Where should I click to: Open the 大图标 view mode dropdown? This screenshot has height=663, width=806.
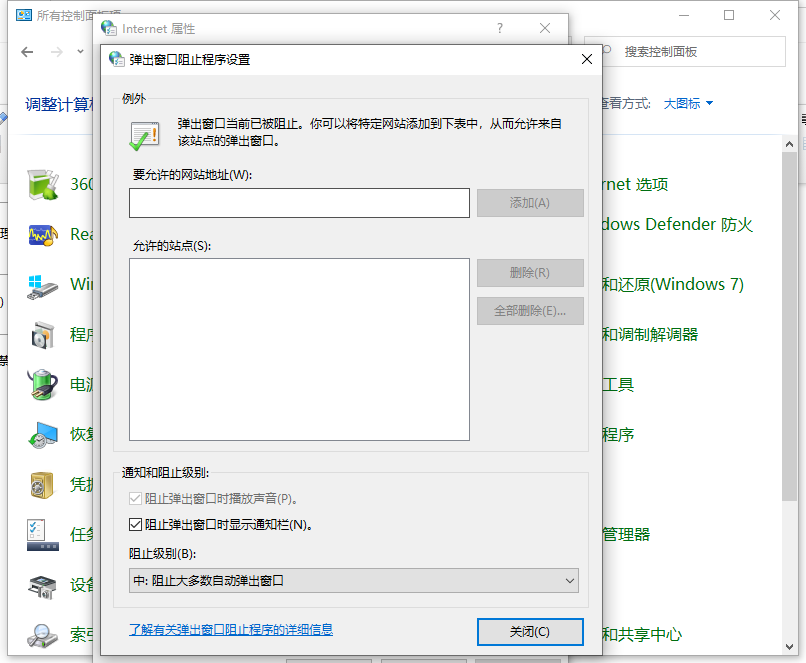point(688,103)
